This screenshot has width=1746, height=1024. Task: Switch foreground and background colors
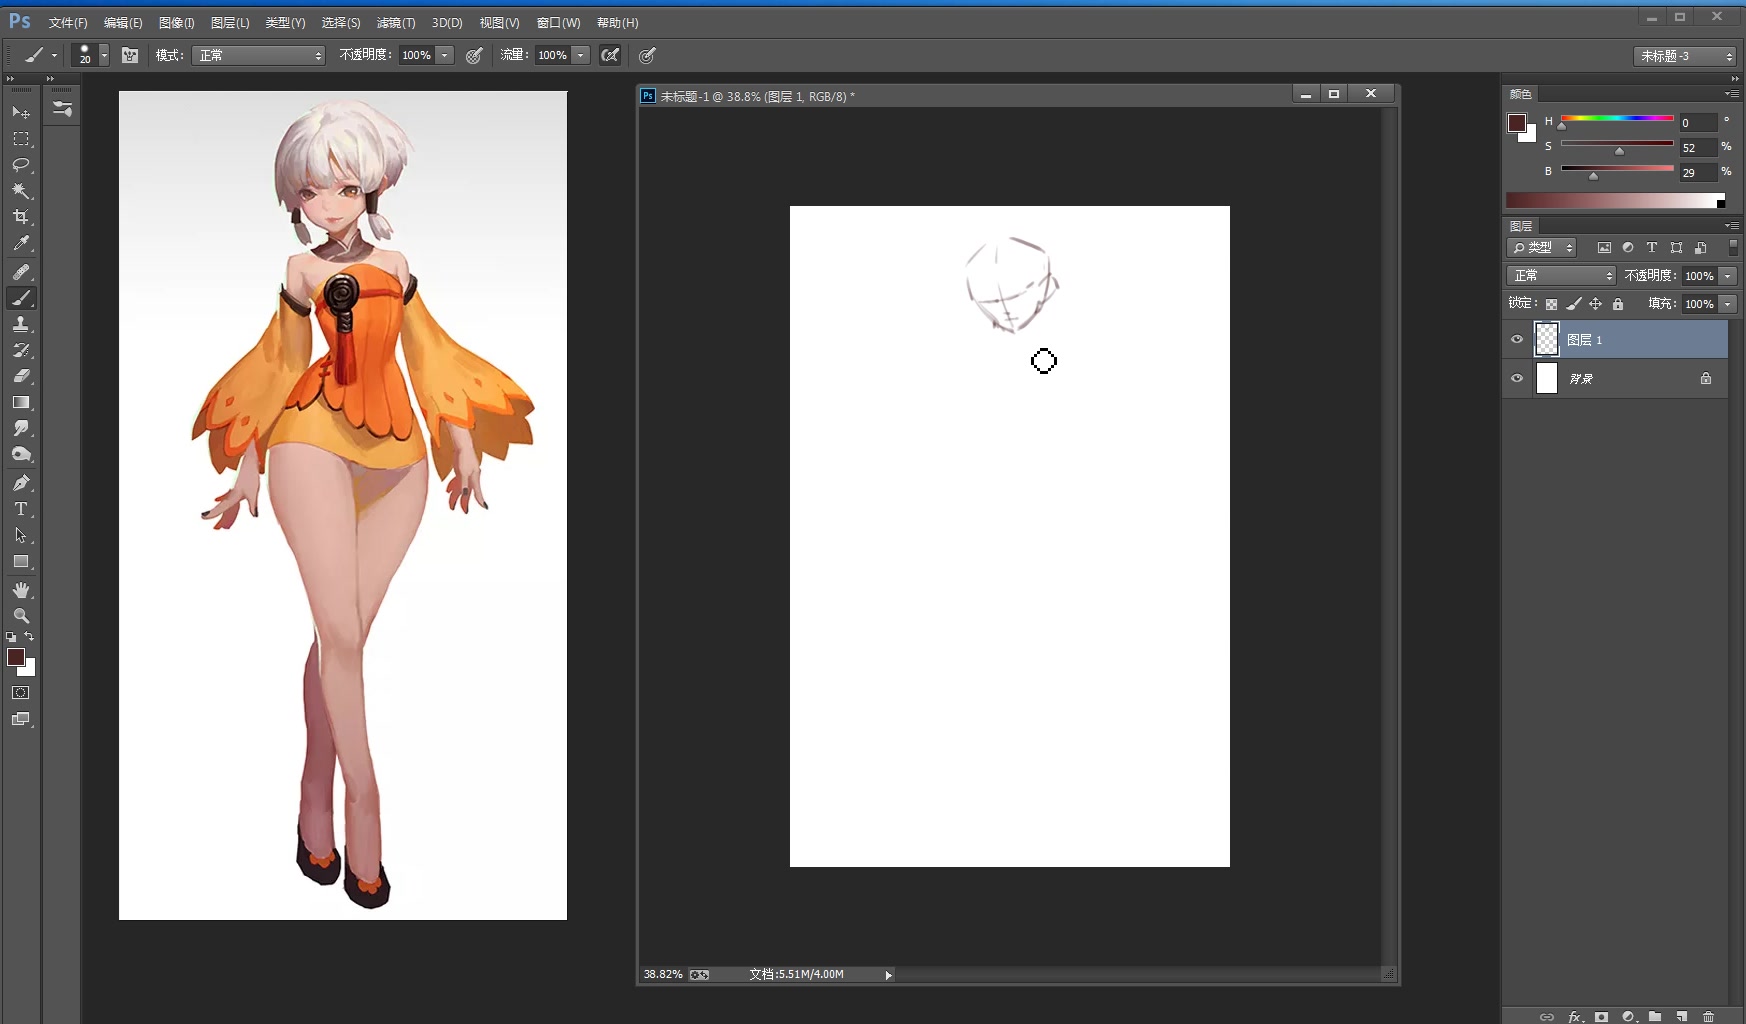point(29,636)
